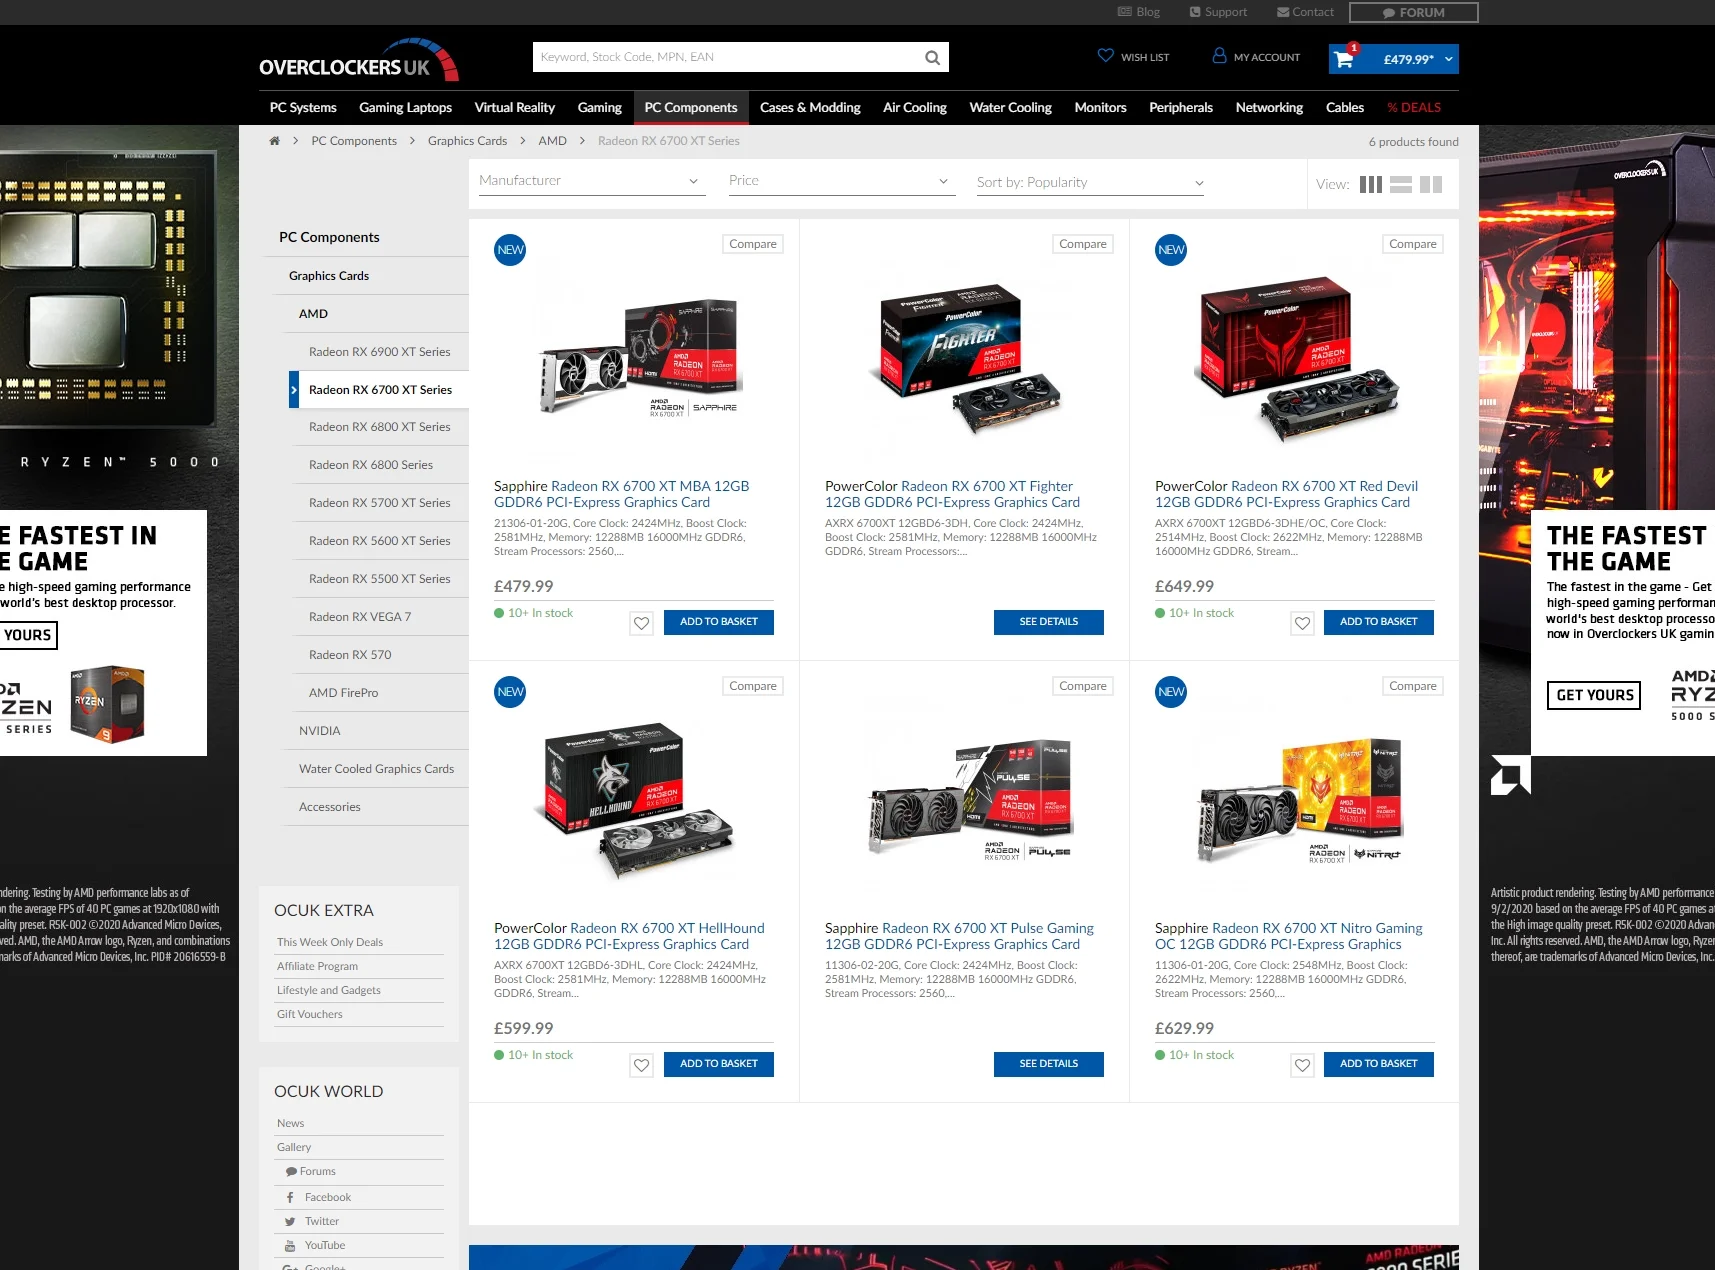Image resolution: width=1715 pixels, height=1270 pixels.
Task: Add Sapphire Nitro Gaming OC to wishlist
Action: [x=1302, y=1065]
